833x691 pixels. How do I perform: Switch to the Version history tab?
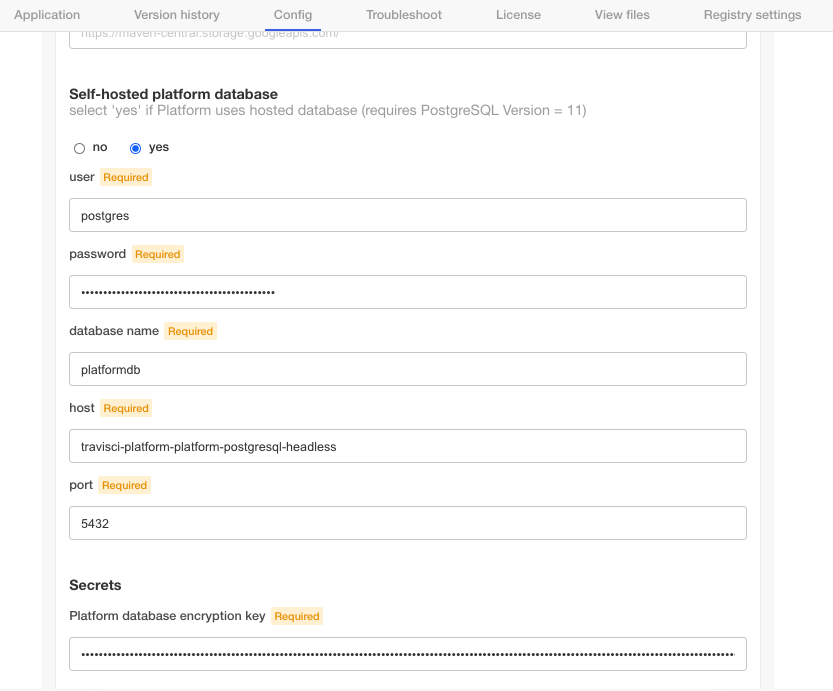177,15
